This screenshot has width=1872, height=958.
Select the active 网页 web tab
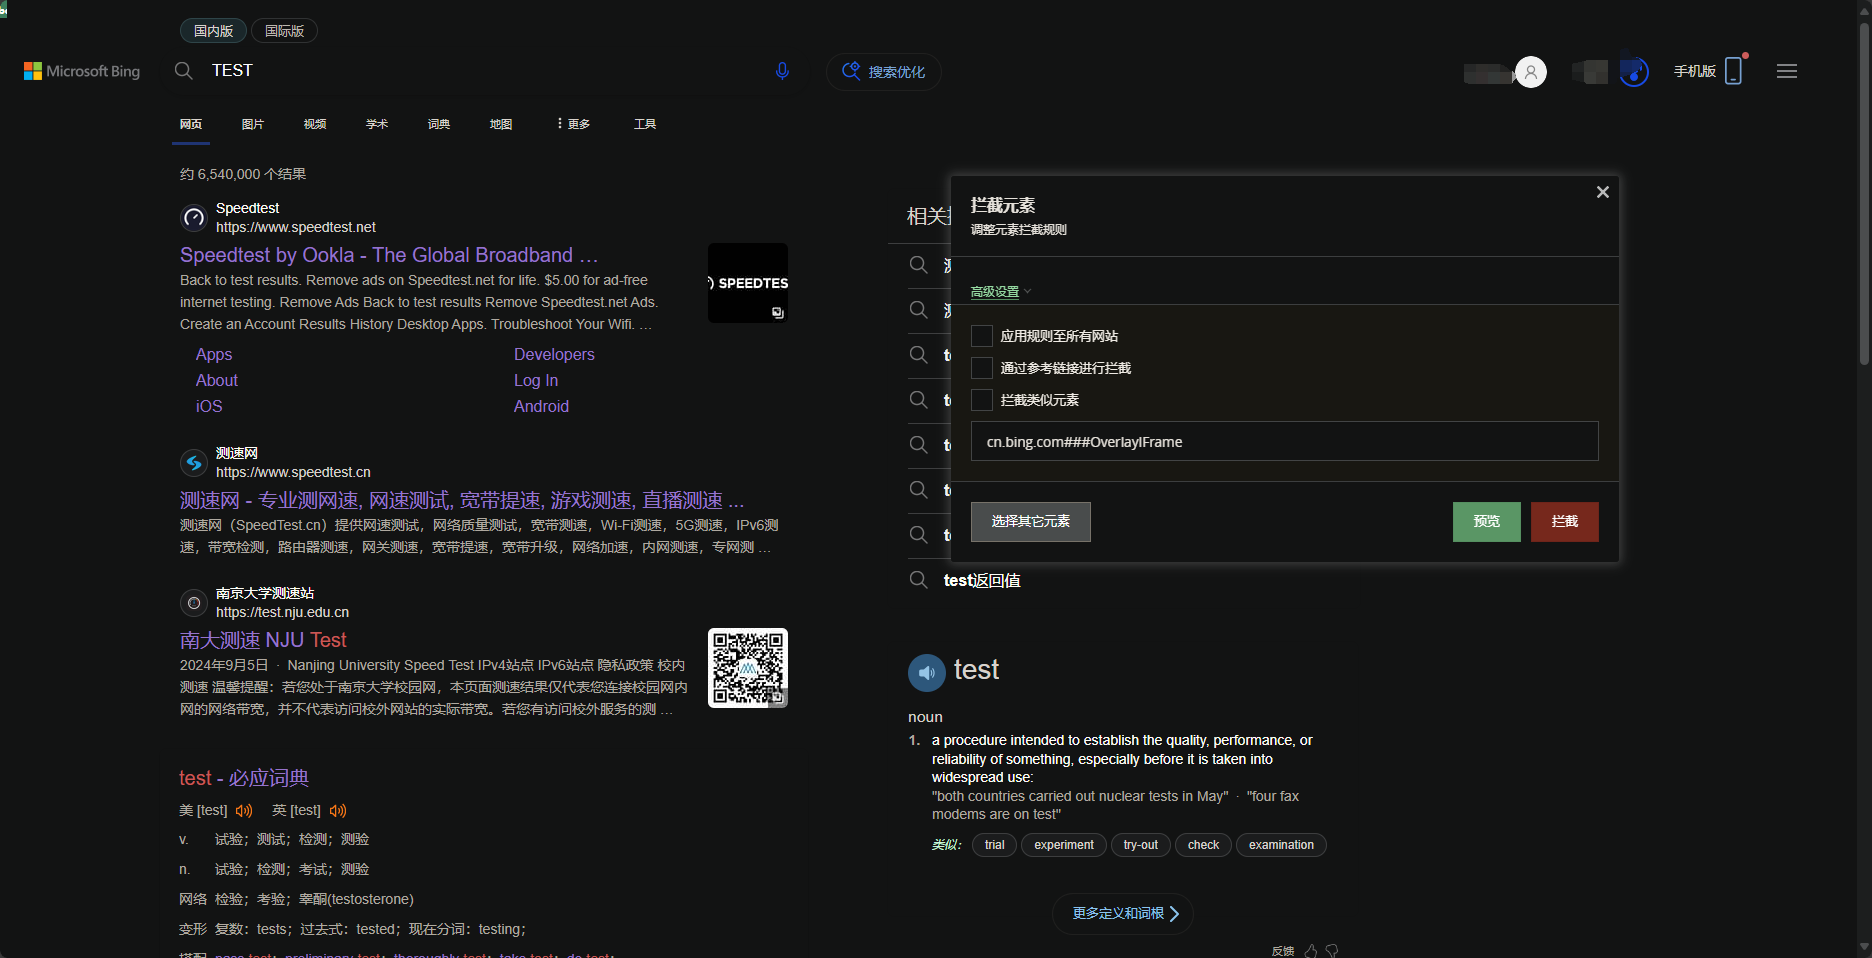coord(191,124)
